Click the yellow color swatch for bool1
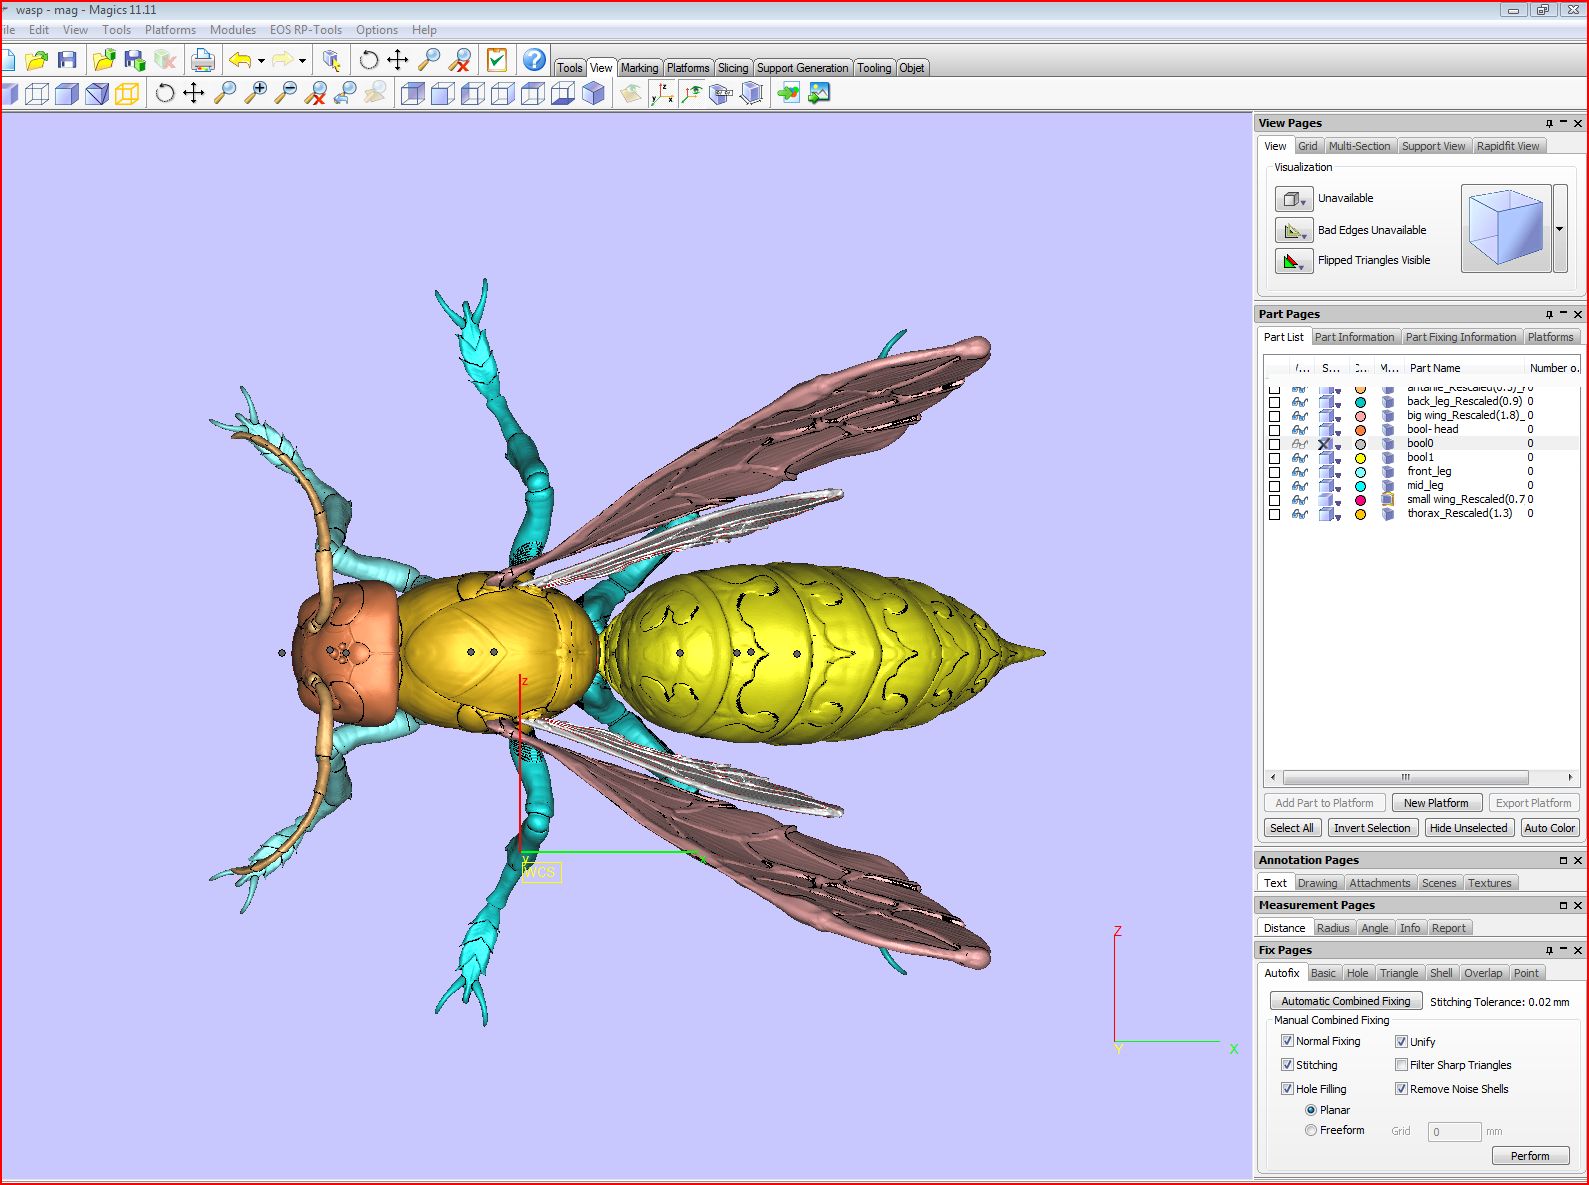 point(1360,458)
